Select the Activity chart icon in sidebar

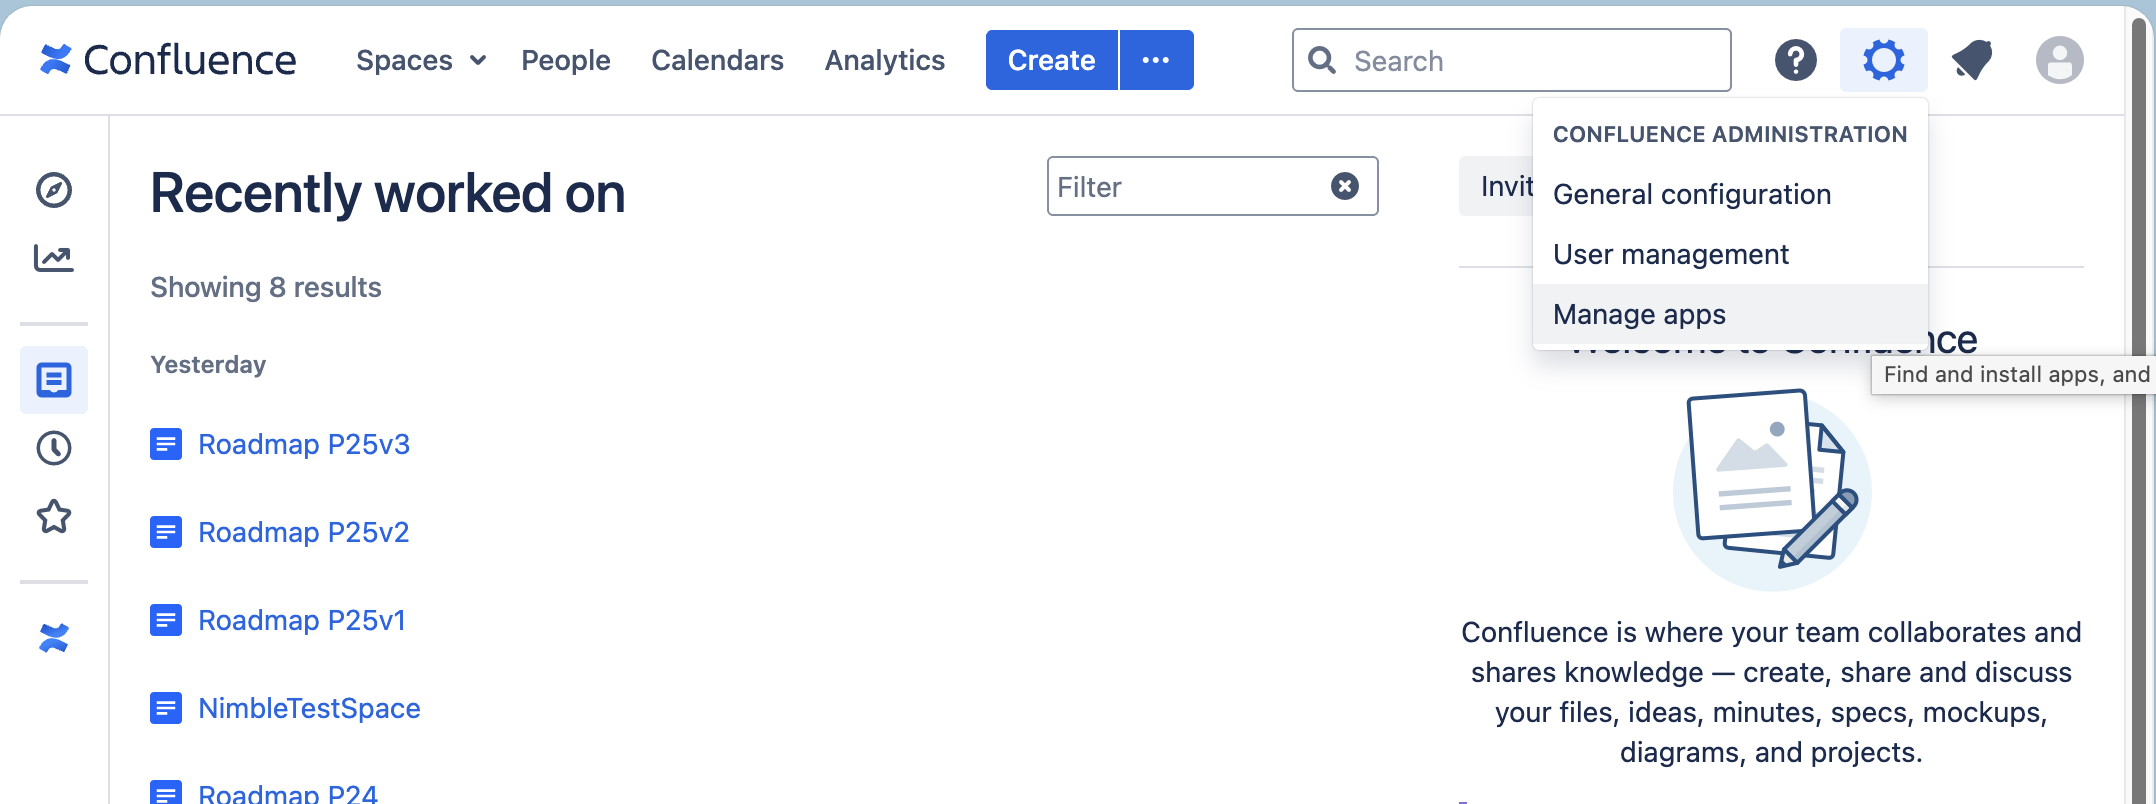coord(54,258)
